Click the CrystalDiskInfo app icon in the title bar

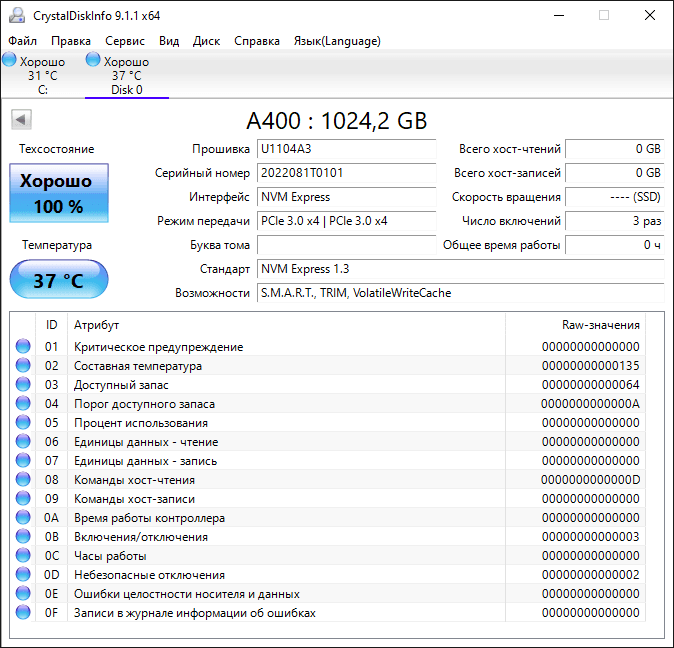click(17, 15)
